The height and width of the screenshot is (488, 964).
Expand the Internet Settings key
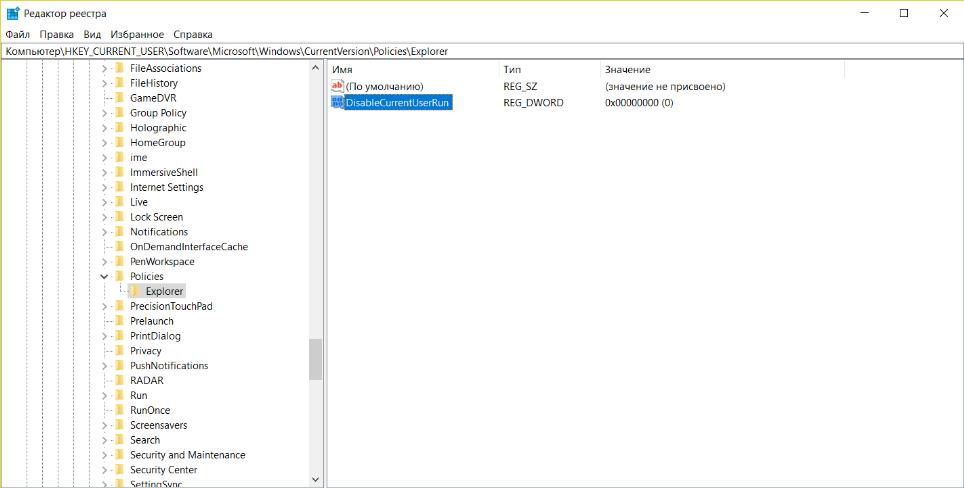pos(105,187)
